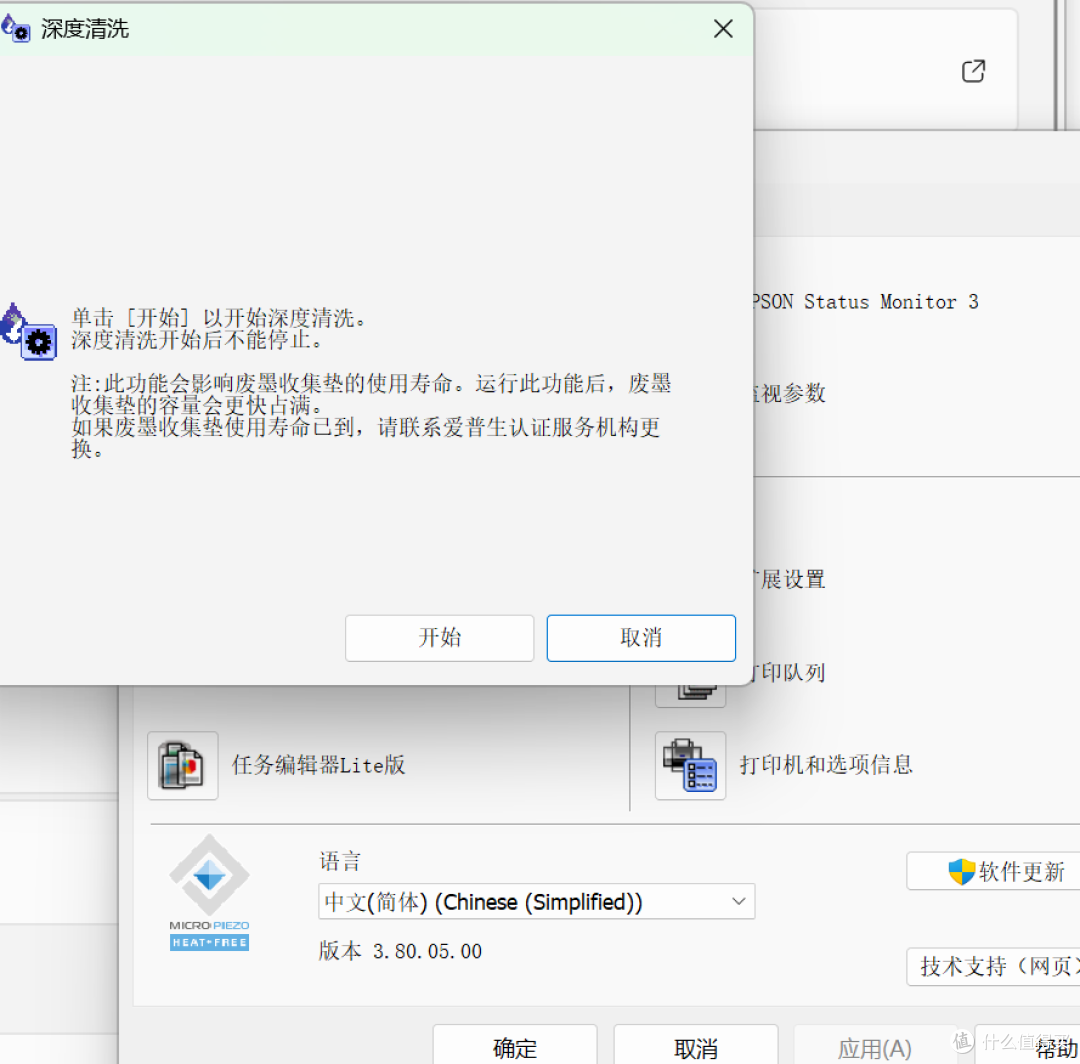The image size is (1080, 1064).
Task: Click the 深度清洗 title bar icon
Action: pyautogui.click(x=15, y=29)
